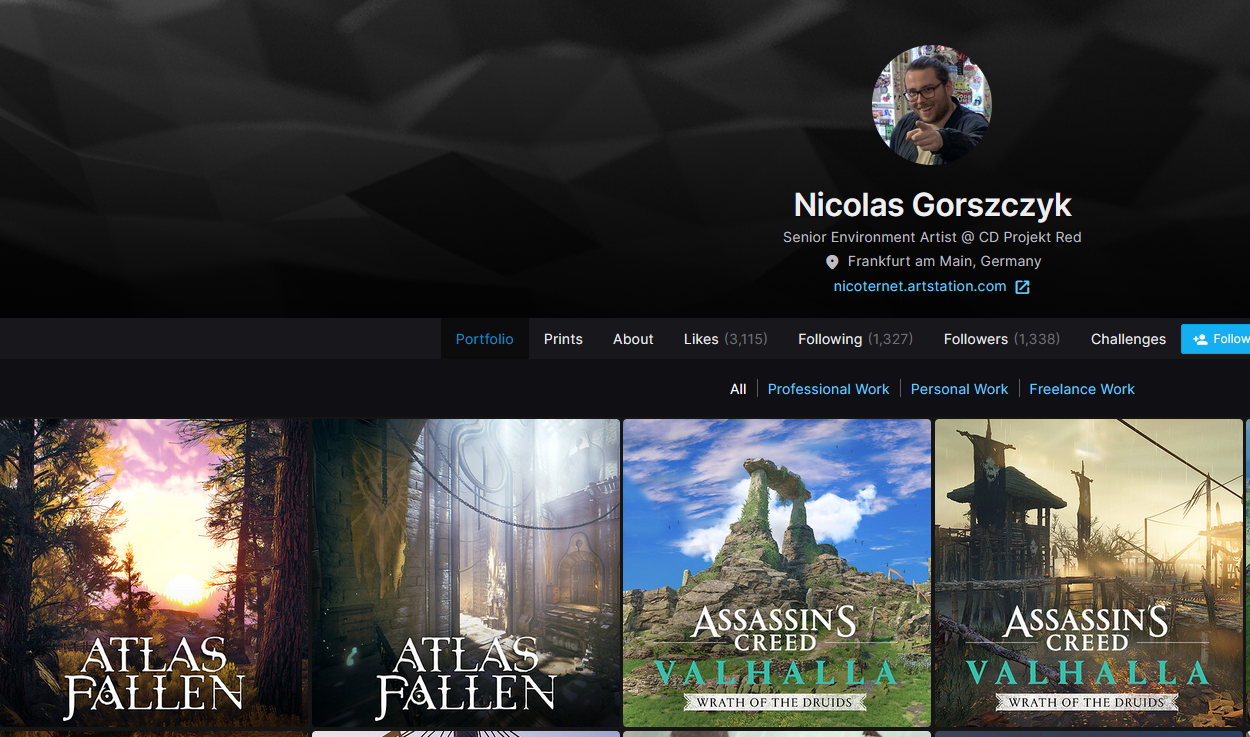Open Nicolas Gorszczyk's profile avatar

(x=932, y=104)
